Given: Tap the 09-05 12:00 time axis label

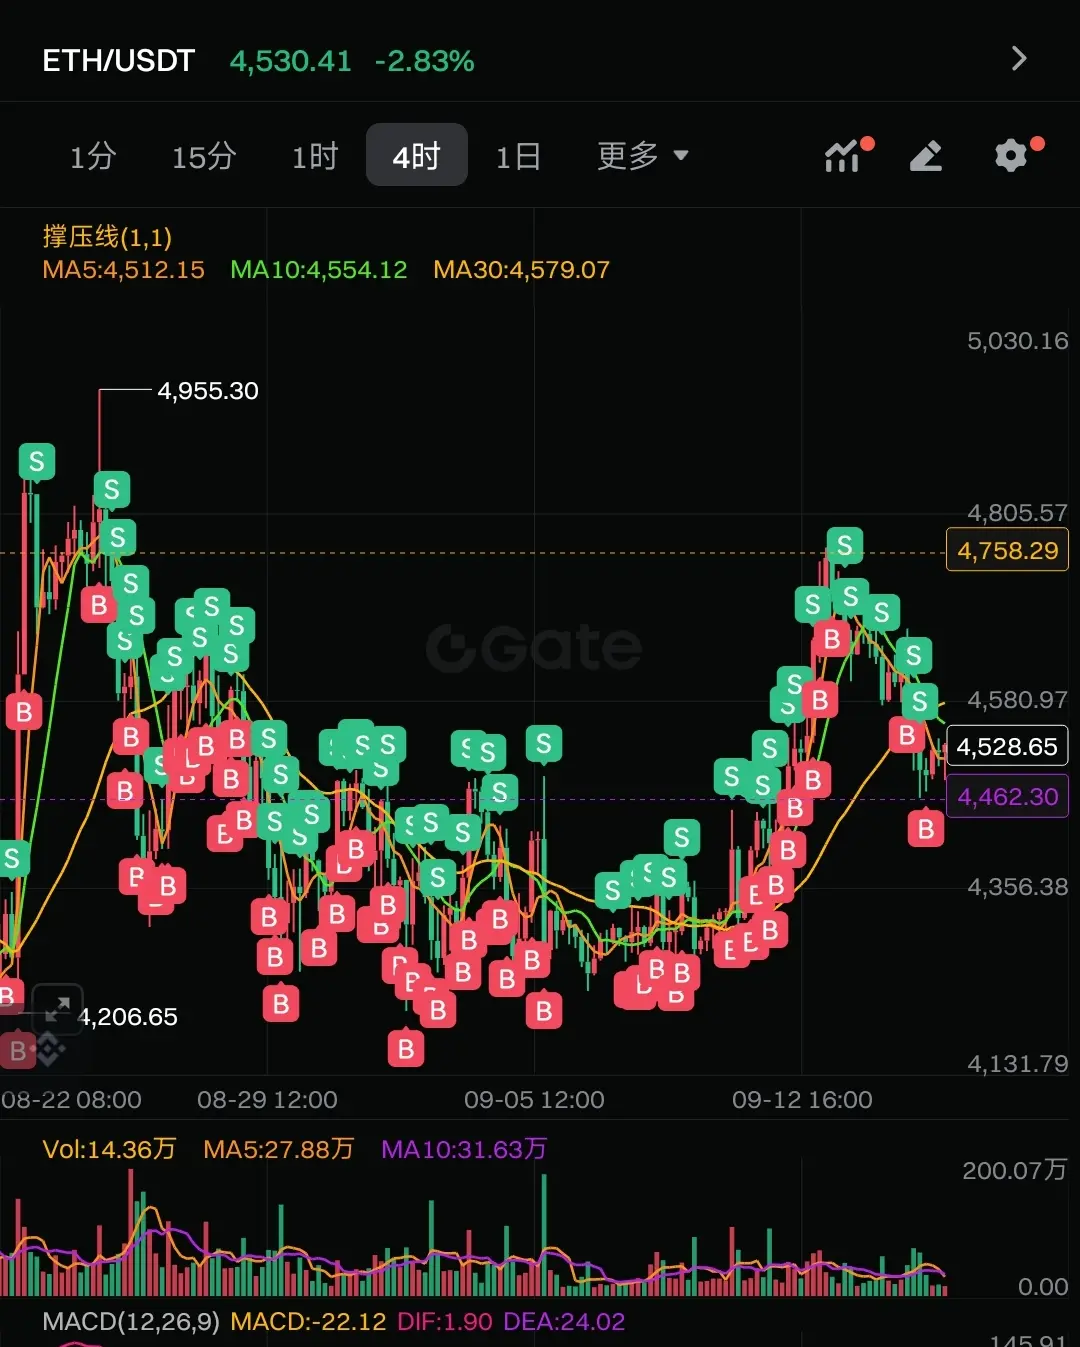Looking at the screenshot, I should pos(534,1100).
